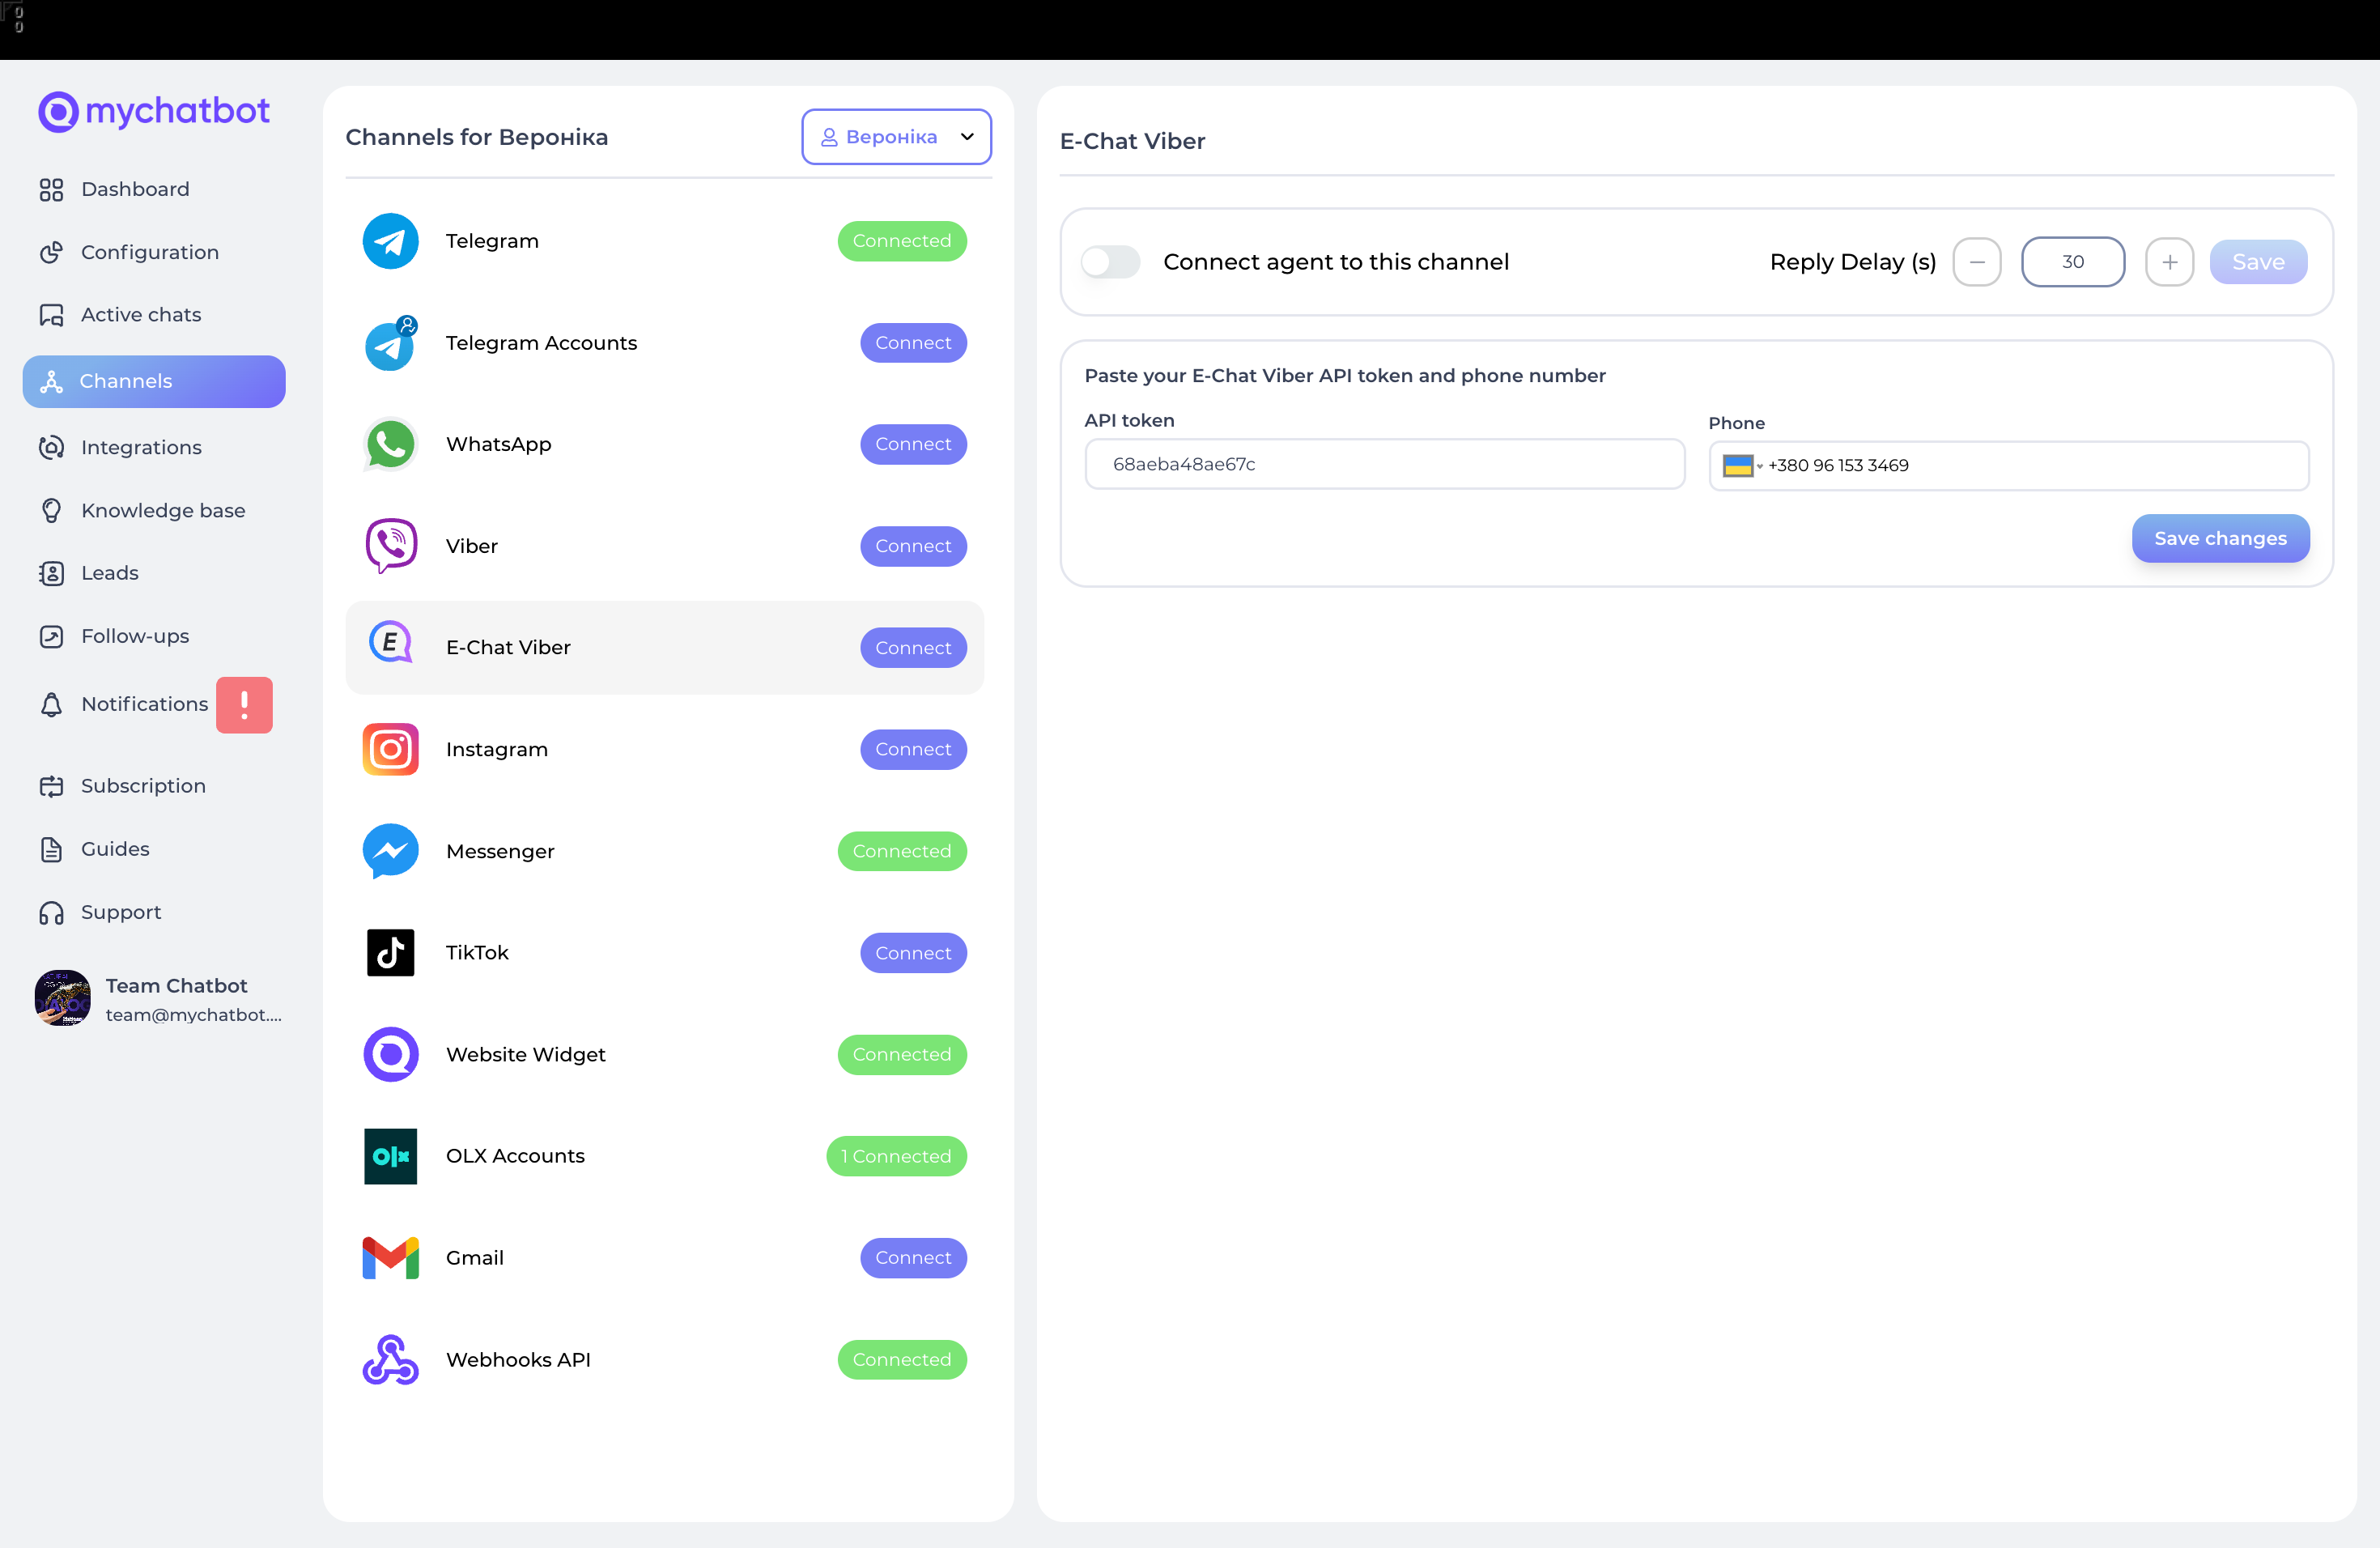Click the red Notifications alert badge
This screenshot has height=1548, width=2380.
pos(244,705)
